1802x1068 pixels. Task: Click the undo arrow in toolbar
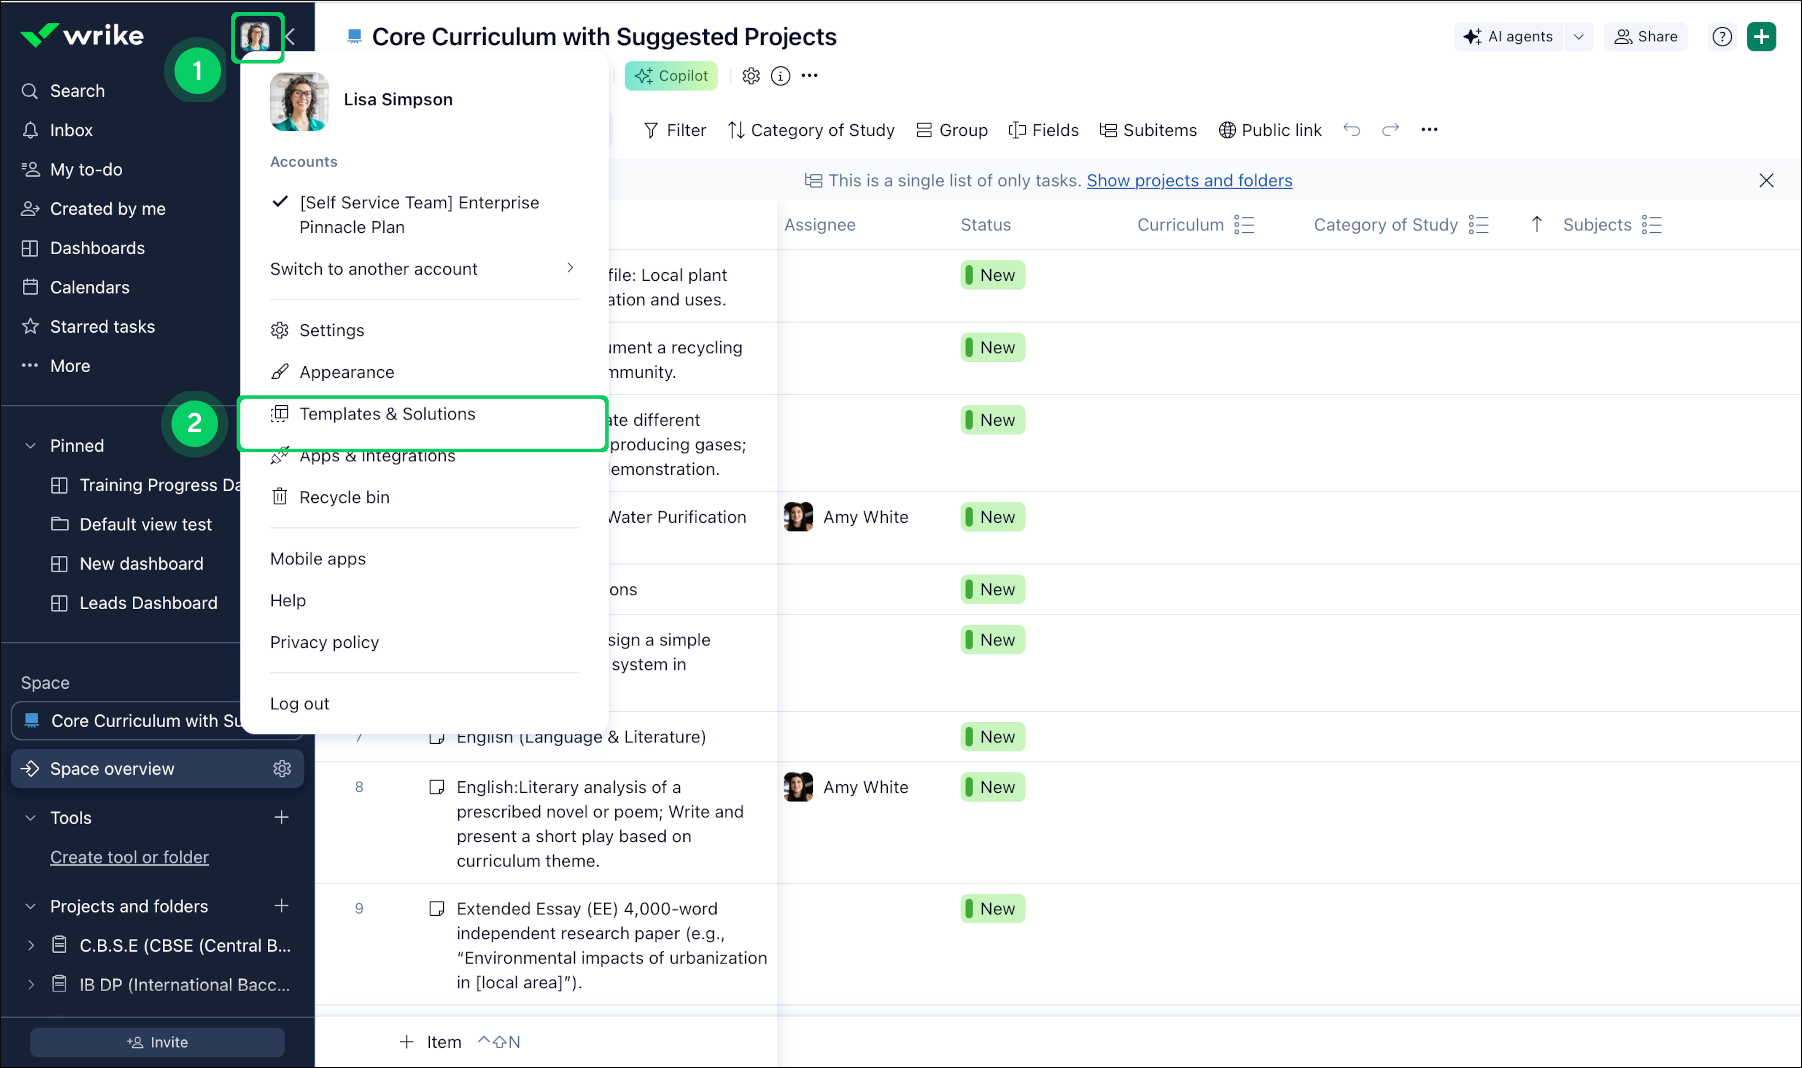[1352, 130]
